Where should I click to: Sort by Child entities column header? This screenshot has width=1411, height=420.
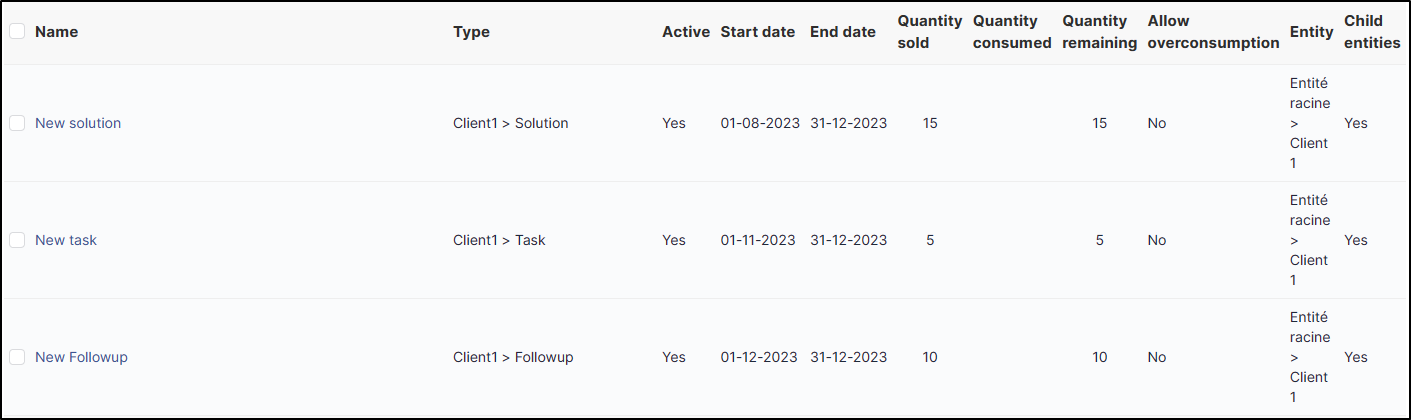coord(1371,32)
